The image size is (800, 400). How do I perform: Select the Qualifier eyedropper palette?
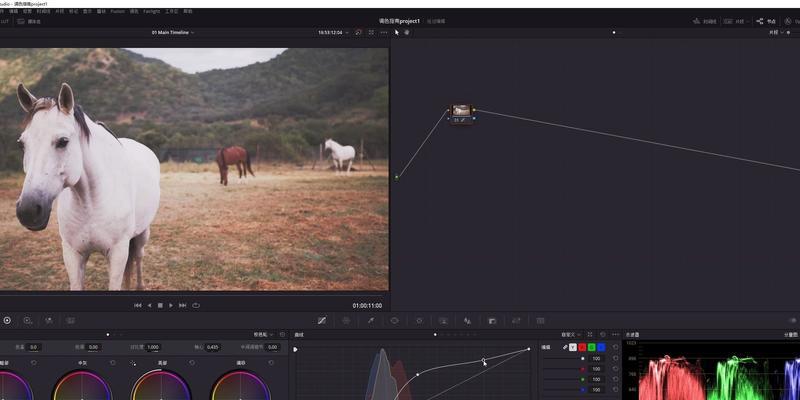click(371, 320)
